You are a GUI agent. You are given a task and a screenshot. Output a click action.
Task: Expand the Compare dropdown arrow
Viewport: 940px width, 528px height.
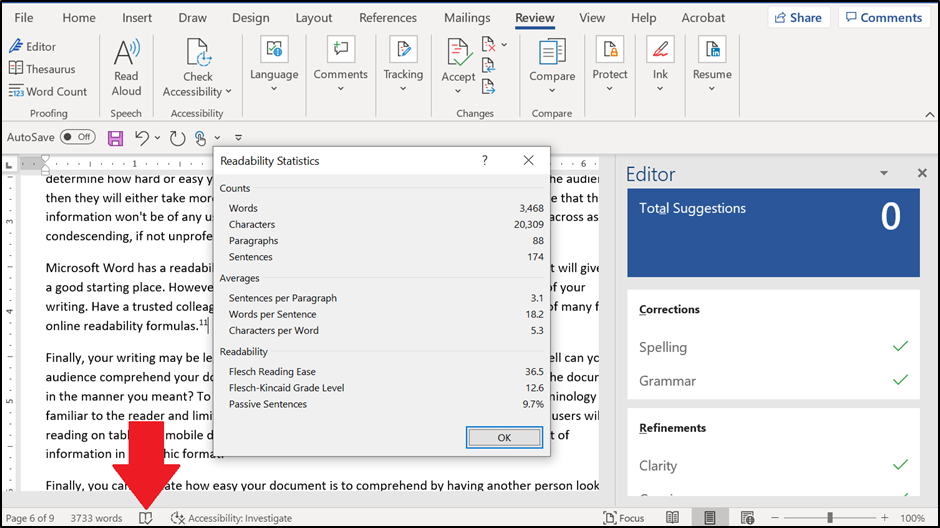coord(552,90)
